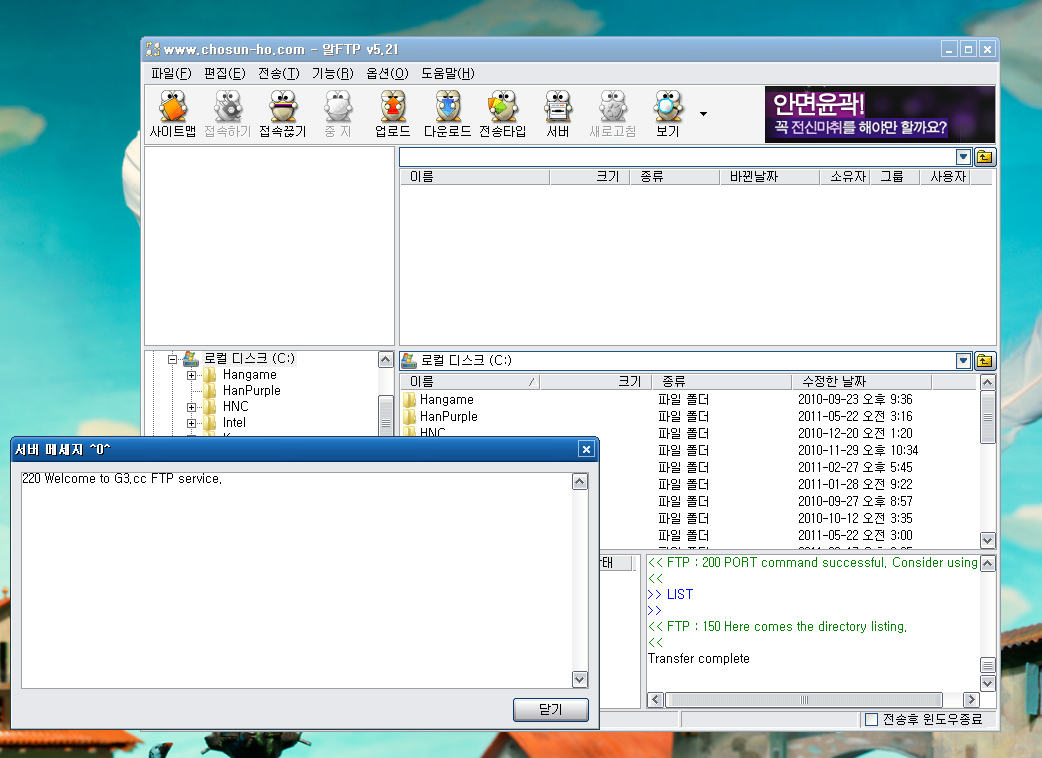Click the server message text area
Image resolution: width=1042 pixels, height=758 pixels.
[x=296, y=580]
